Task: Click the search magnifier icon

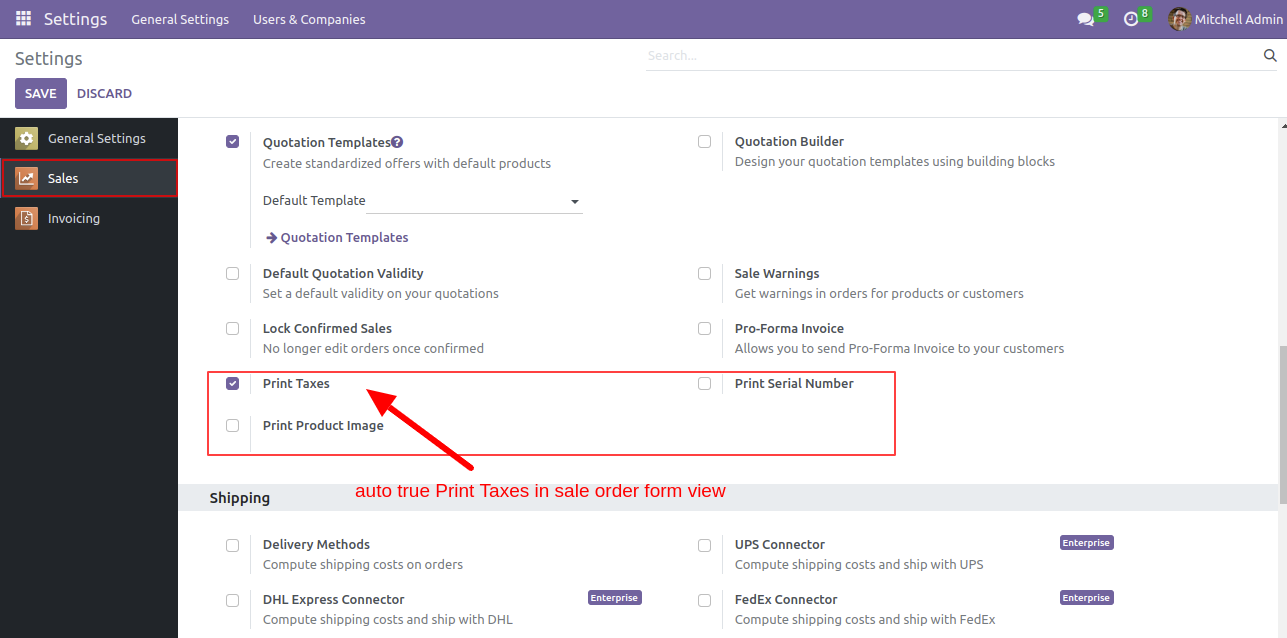Action: pyautogui.click(x=1270, y=56)
